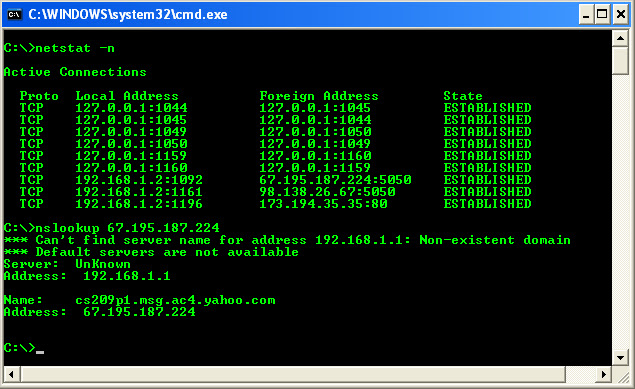The height and width of the screenshot is (389, 635).
Task: Click the vertical scrollbar down arrow
Action: pyautogui.click(x=620, y=358)
